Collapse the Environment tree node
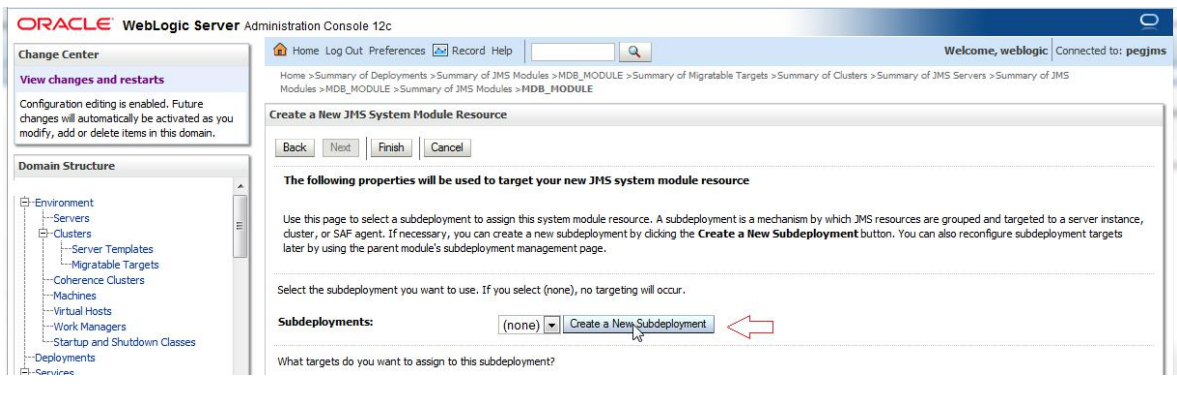The width and height of the screenshot is (1177, 417). (x=25, y=202)
